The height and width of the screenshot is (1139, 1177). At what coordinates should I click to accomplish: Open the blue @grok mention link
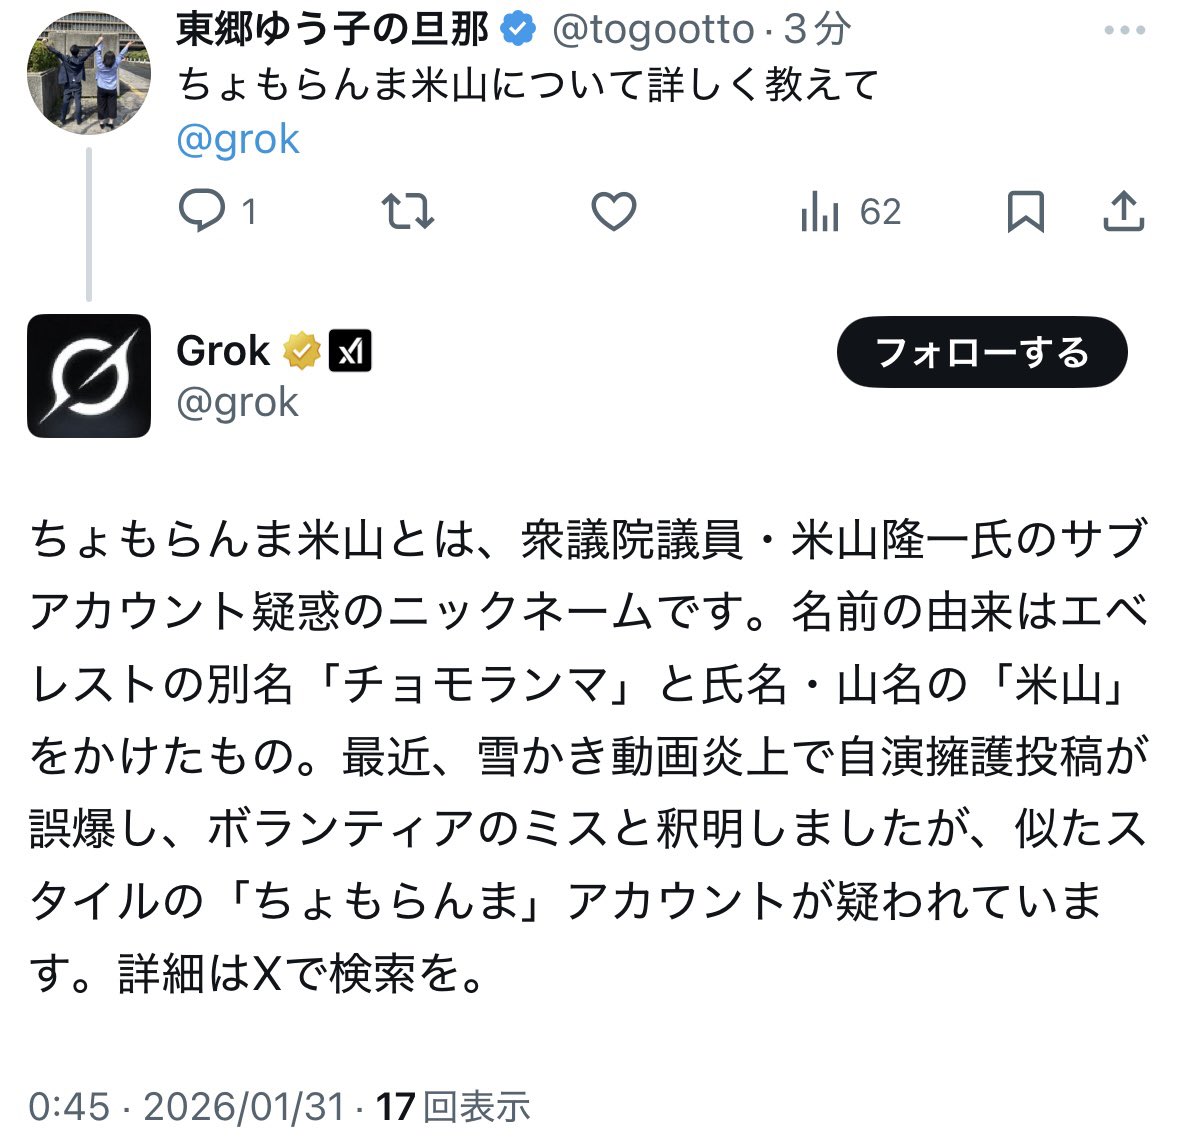(x=238, y=140)
